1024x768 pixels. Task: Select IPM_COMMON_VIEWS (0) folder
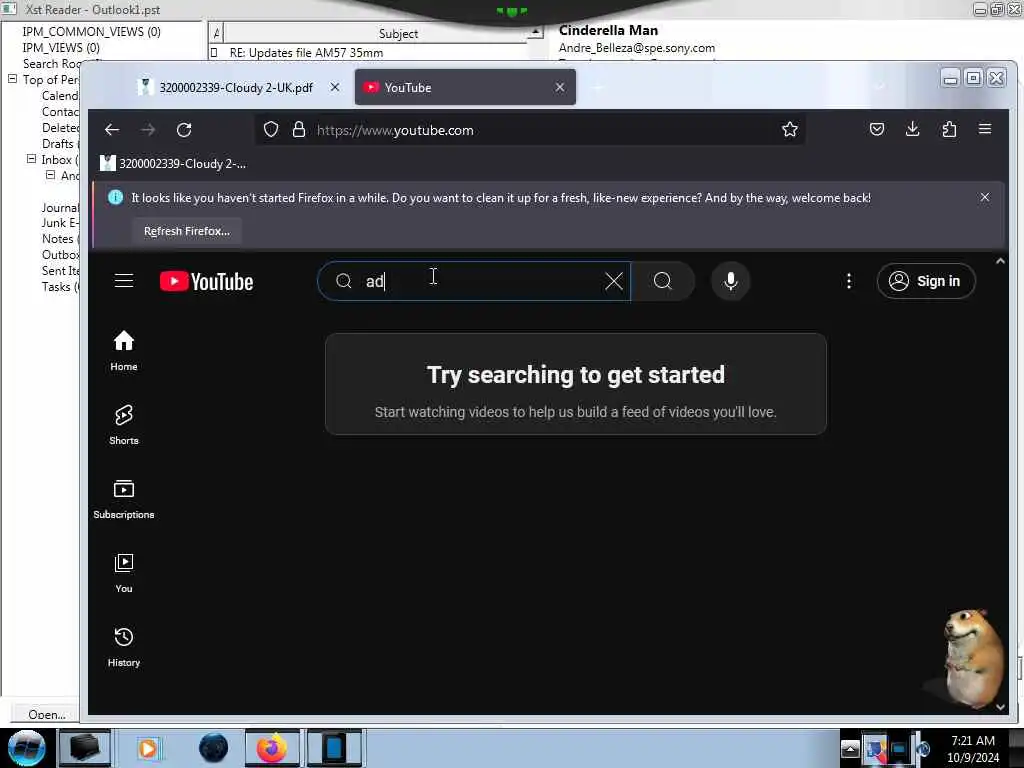[91, 31]
